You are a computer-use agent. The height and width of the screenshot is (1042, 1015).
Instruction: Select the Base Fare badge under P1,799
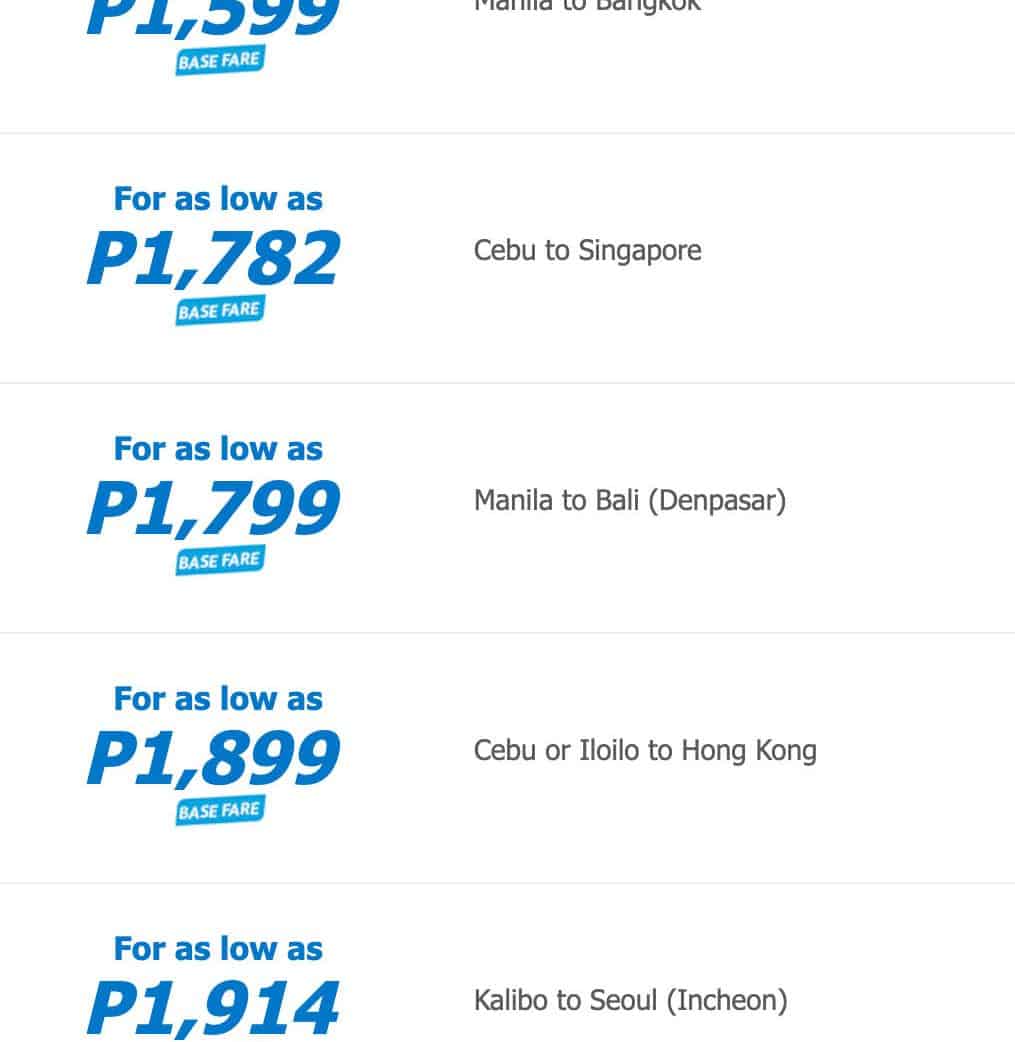tap(219, 561)
